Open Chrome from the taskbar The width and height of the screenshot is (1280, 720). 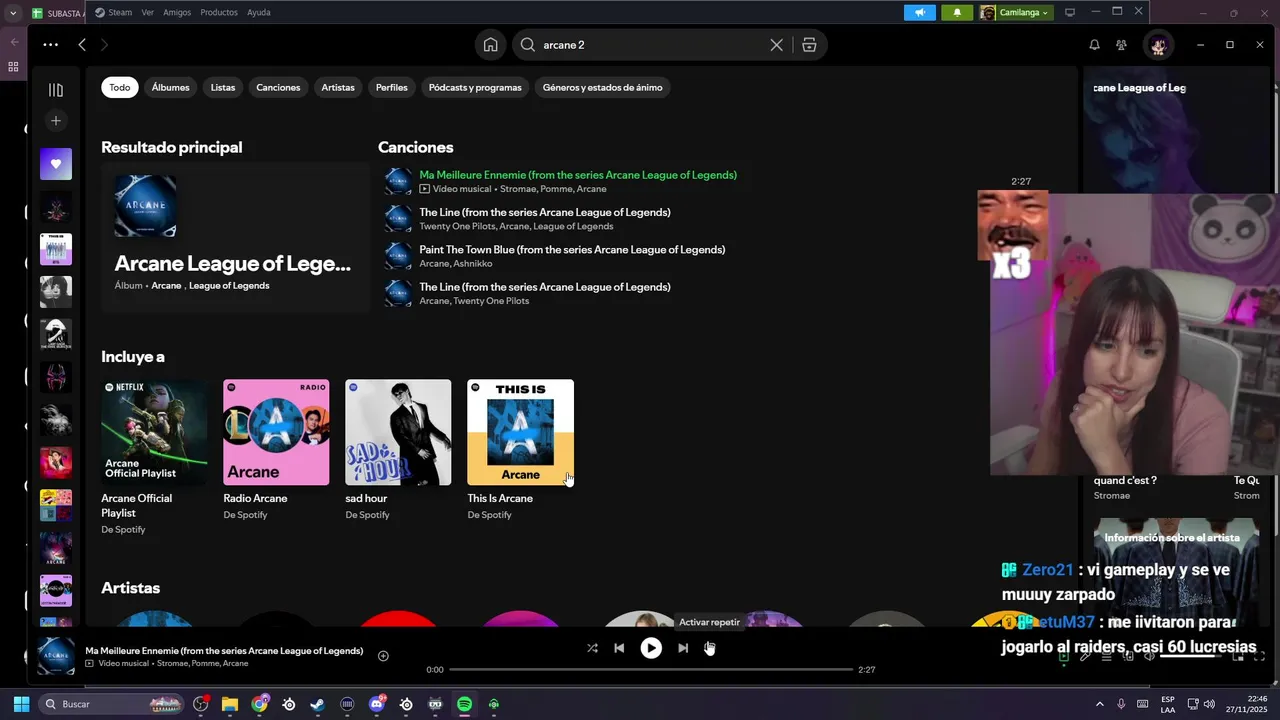[x=260, y=704]
